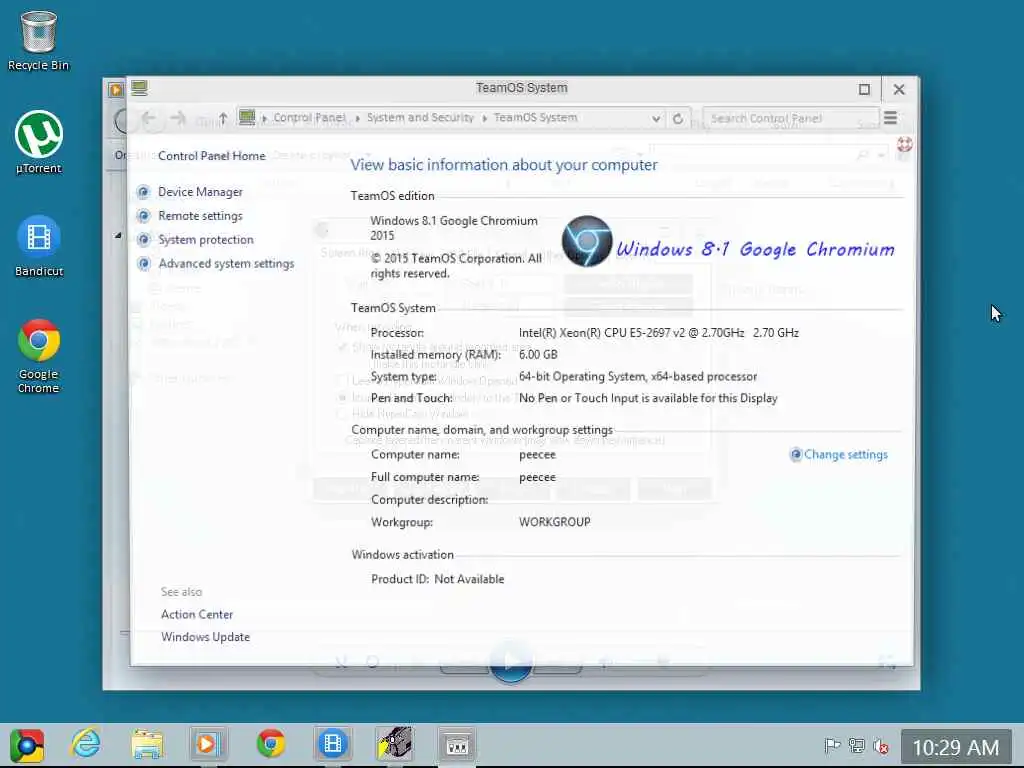Focus the Search Control Panel box

[x=790, y=118]
